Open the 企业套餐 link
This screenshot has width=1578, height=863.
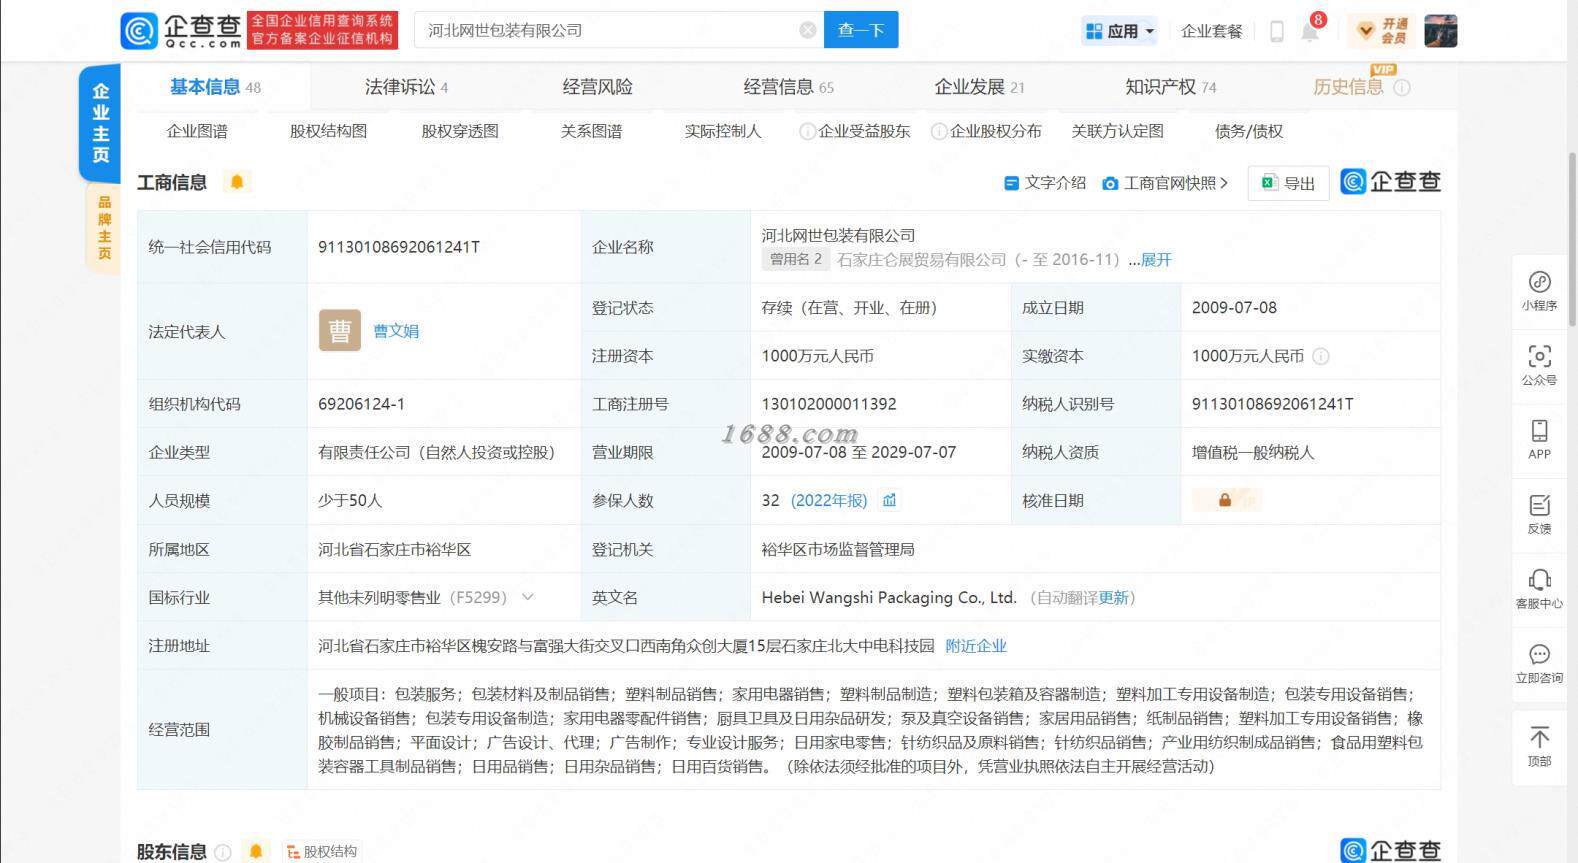point(1212,31)
